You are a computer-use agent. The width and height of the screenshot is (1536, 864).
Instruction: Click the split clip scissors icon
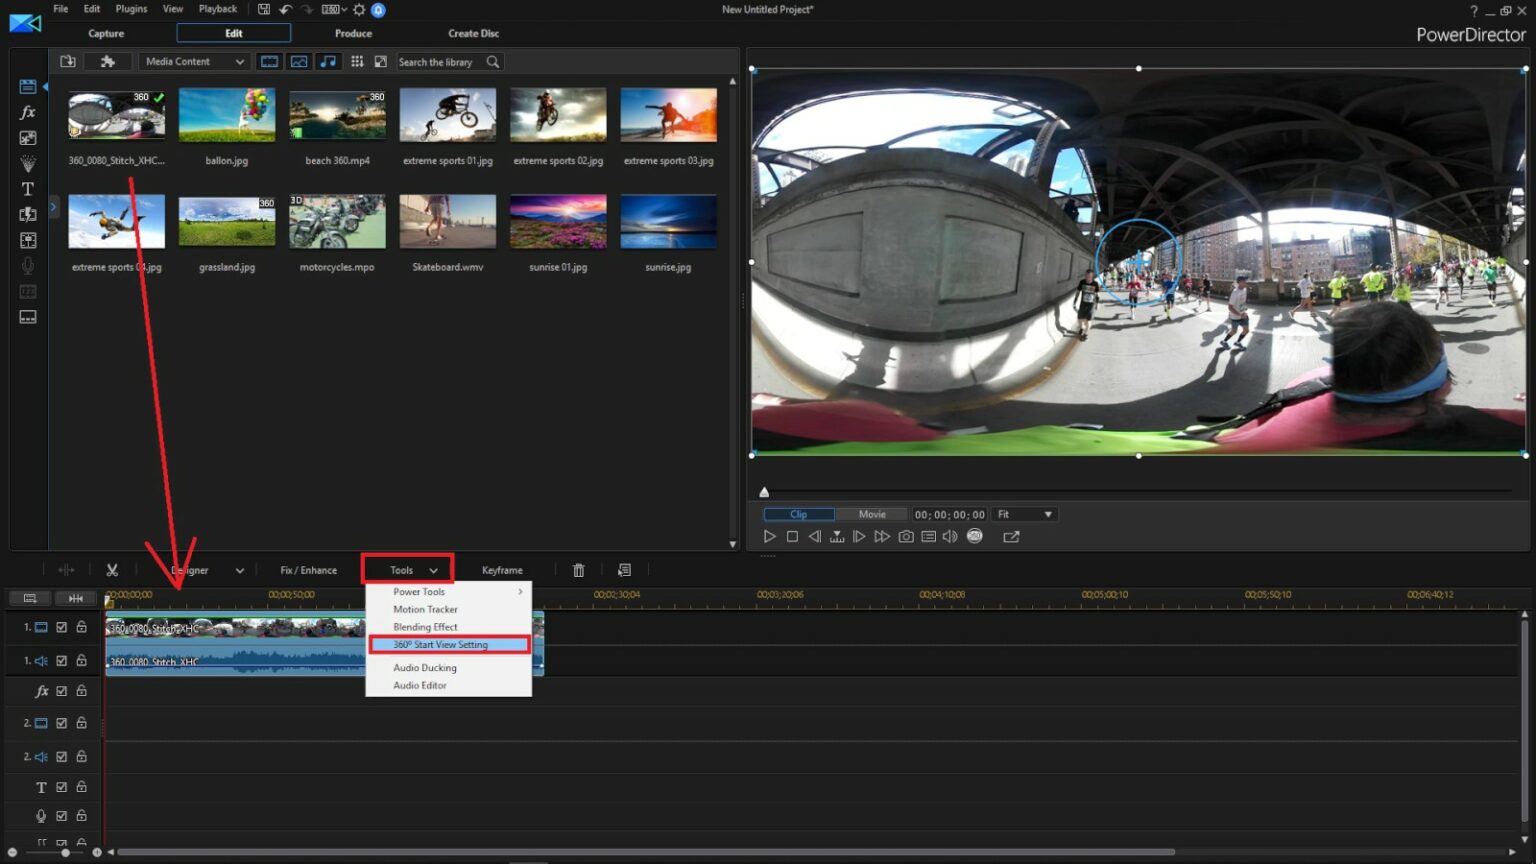(x=112, y=570)
